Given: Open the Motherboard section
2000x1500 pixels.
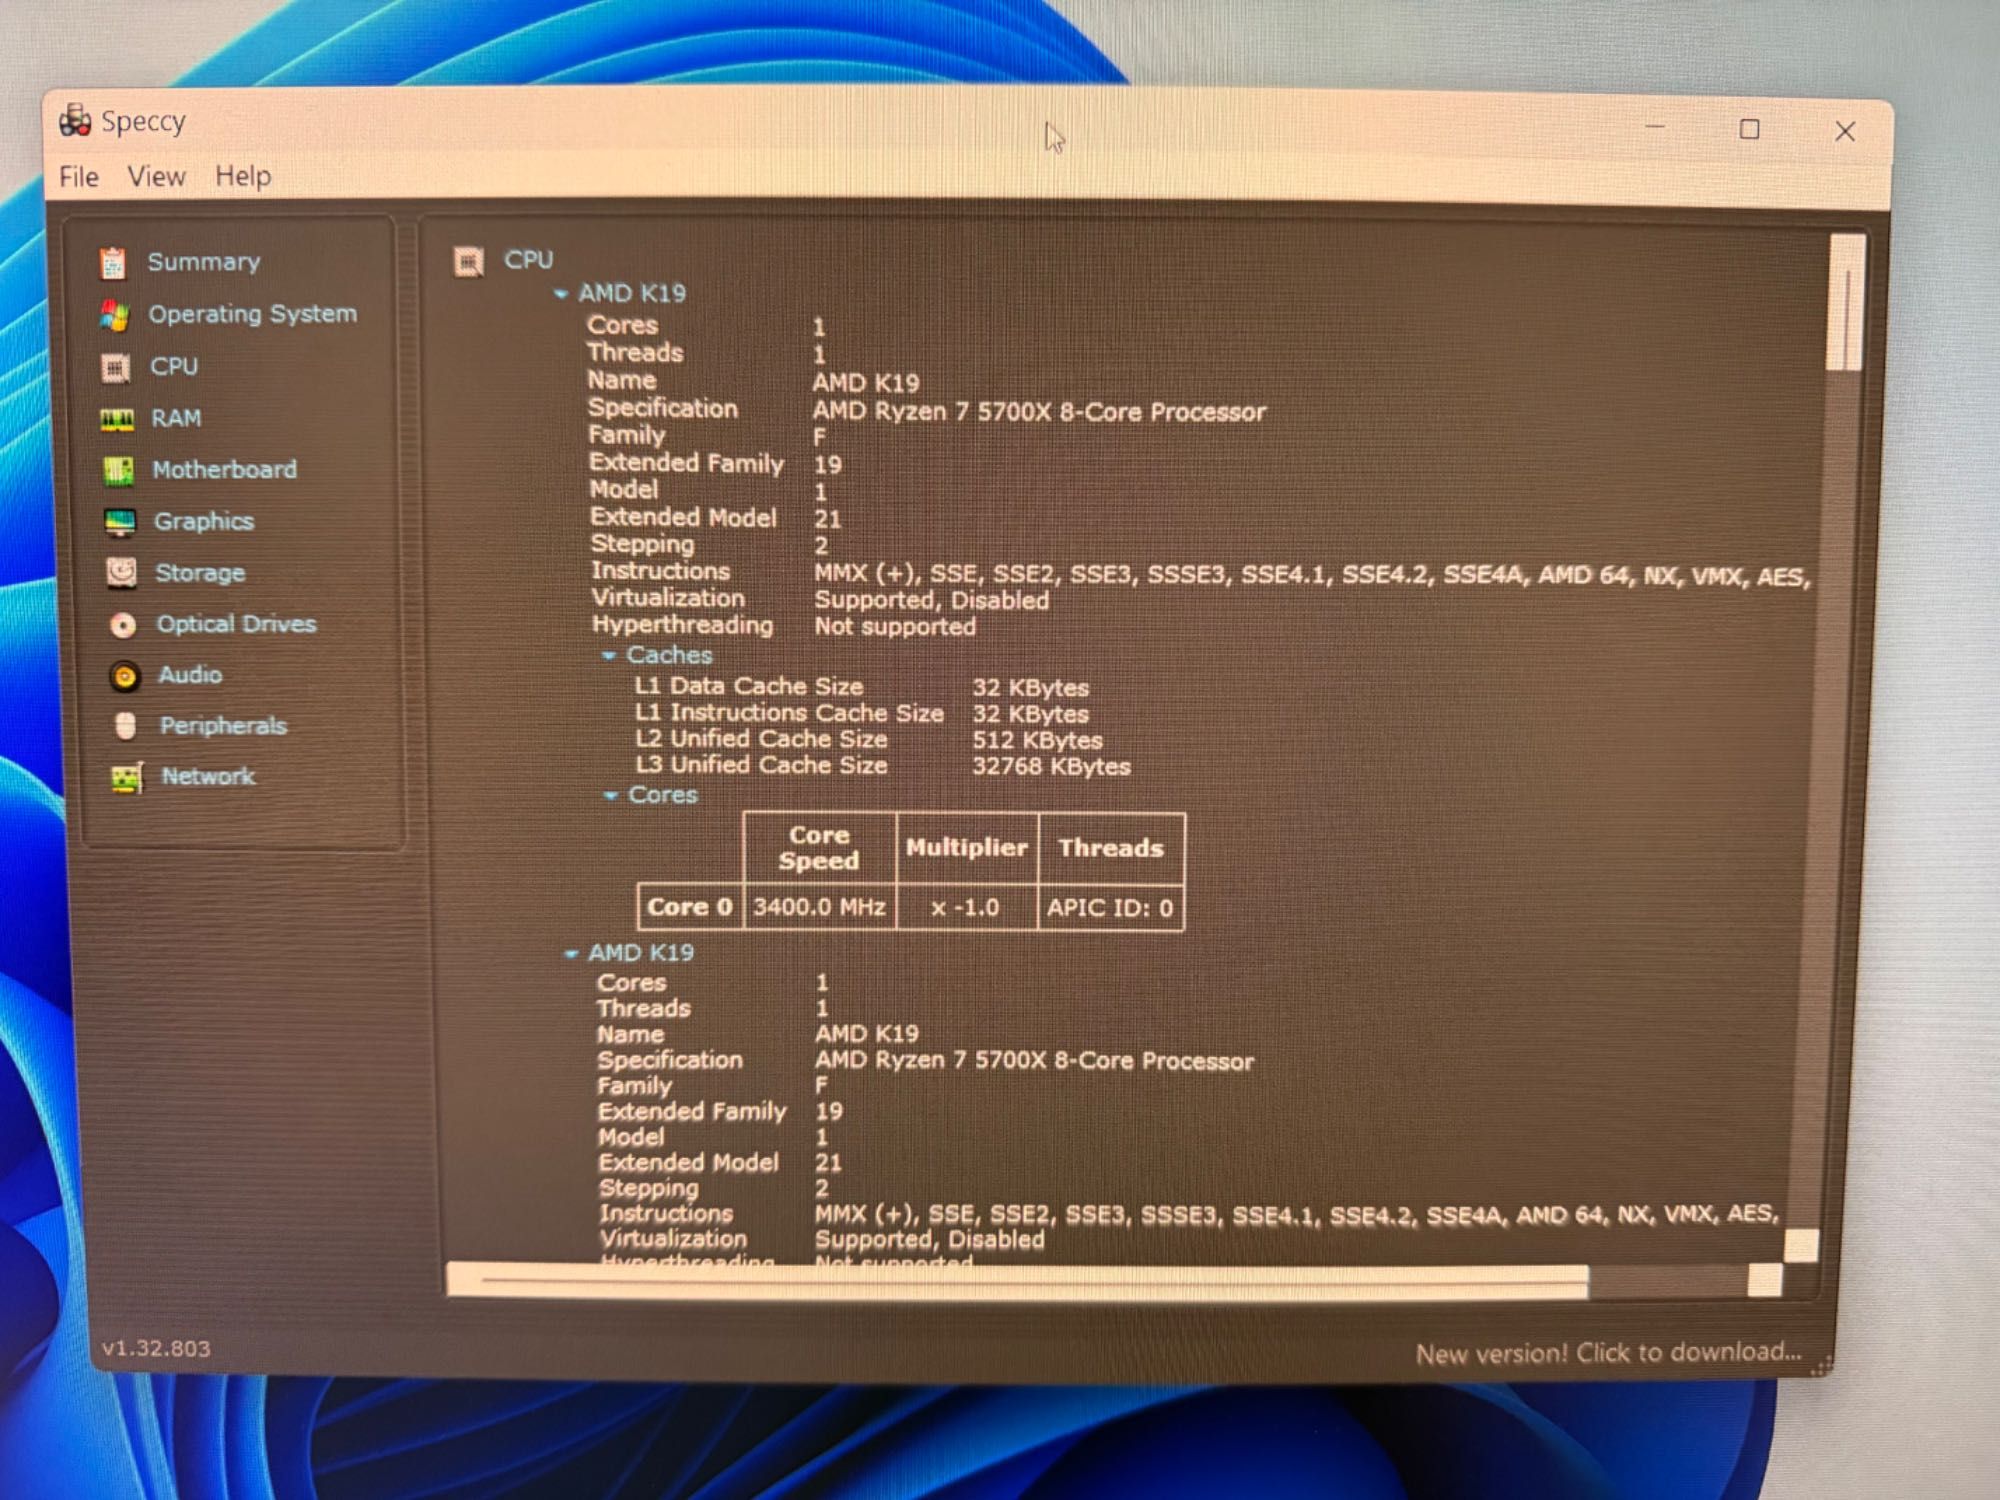Looking at the screenshot, I should click(225, 469).
